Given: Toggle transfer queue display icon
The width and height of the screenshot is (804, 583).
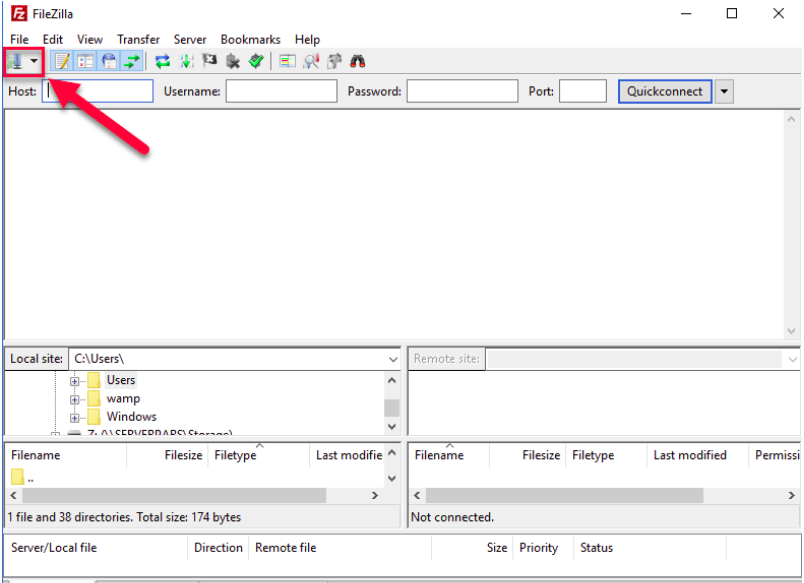Looking at the screenshot, I should pyautogui.click(x=131, y=62).
